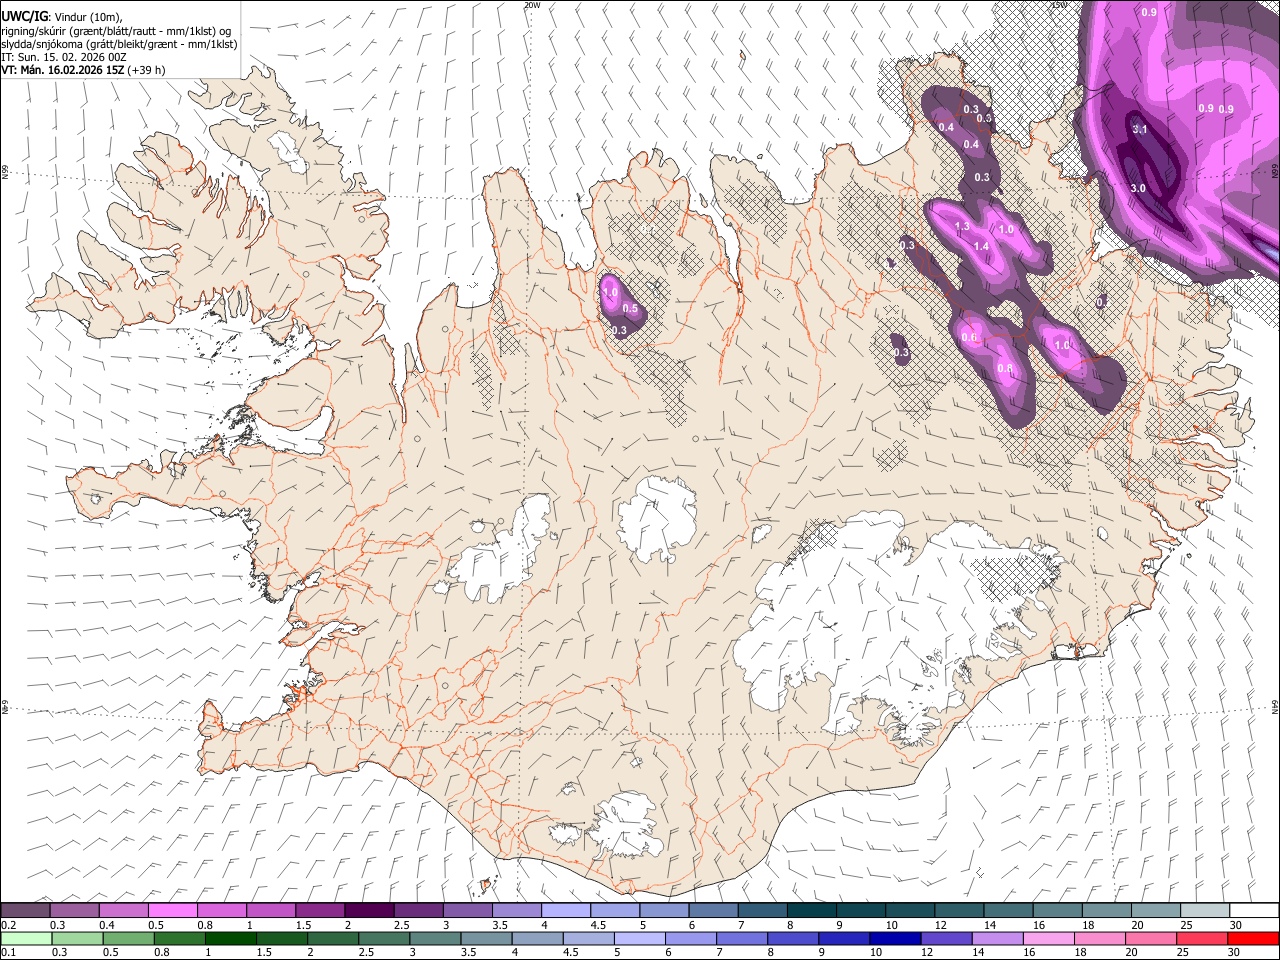The height and width of the screenshot is (960, 1280).
Task: Click the '3.1' precipitation value offshore
Action: point(1139,130)
